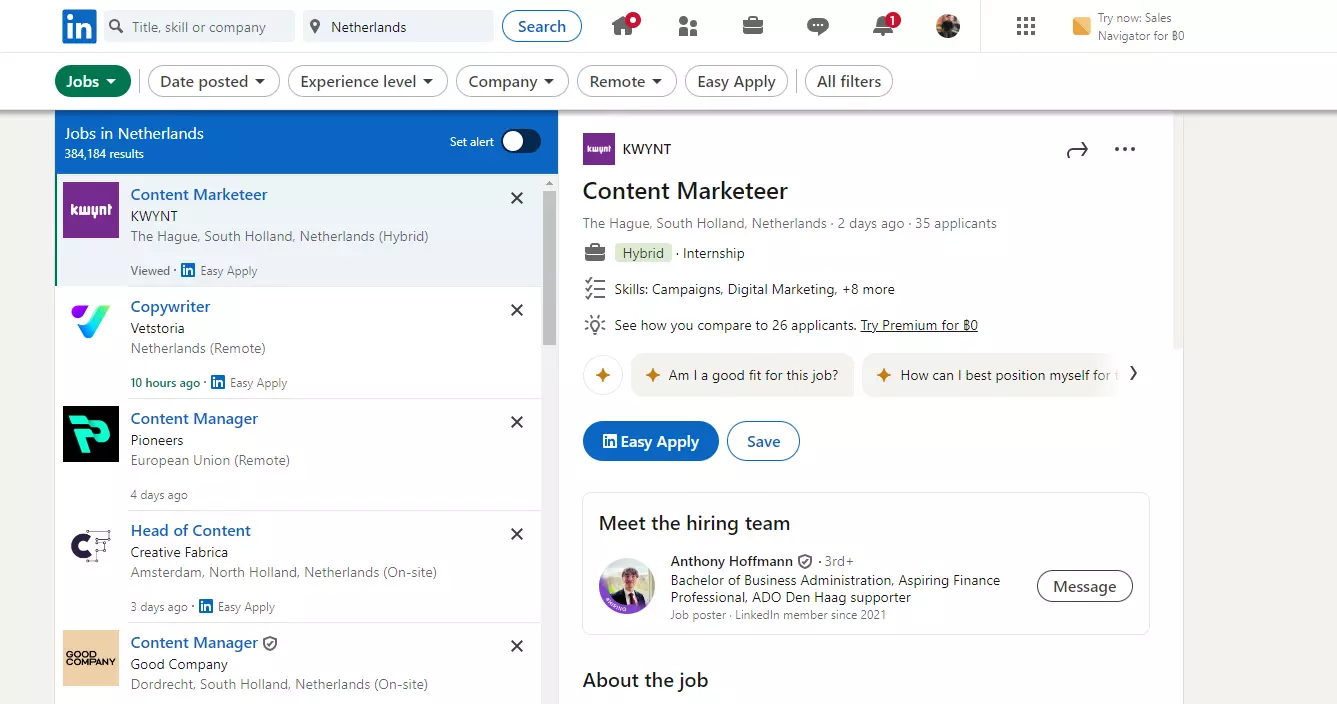Toggle the Set alert switch
The height and width of the screenshot is (704, 1337).
coord(520,142)
